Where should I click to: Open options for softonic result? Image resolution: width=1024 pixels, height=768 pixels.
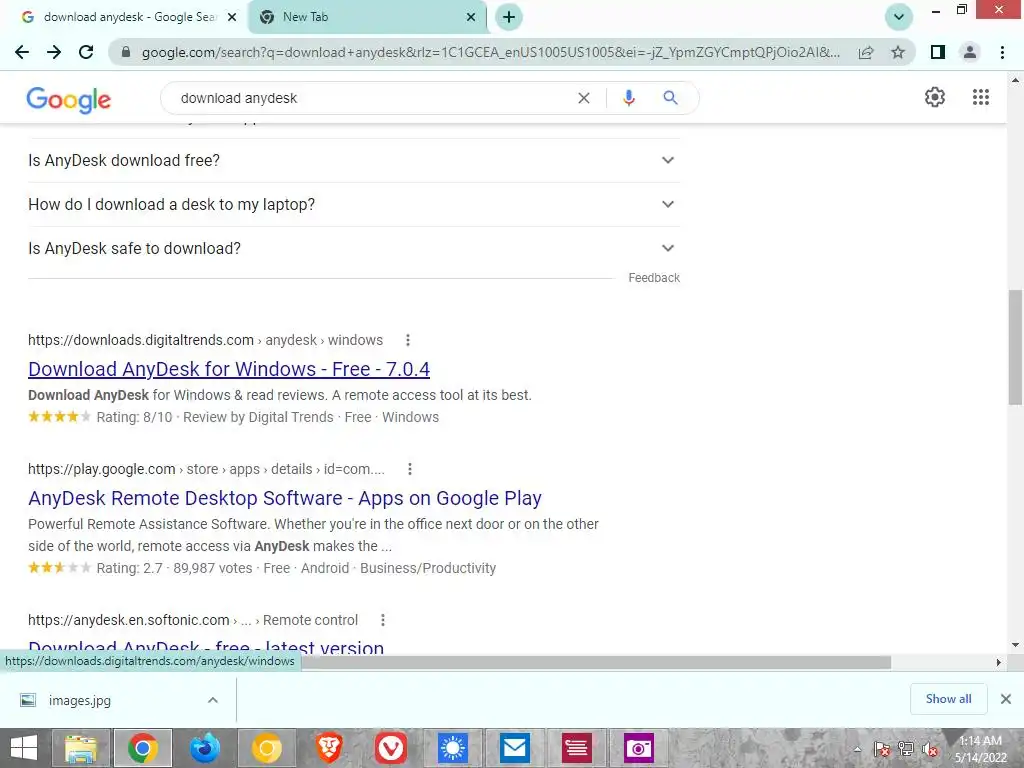(383, 620)
